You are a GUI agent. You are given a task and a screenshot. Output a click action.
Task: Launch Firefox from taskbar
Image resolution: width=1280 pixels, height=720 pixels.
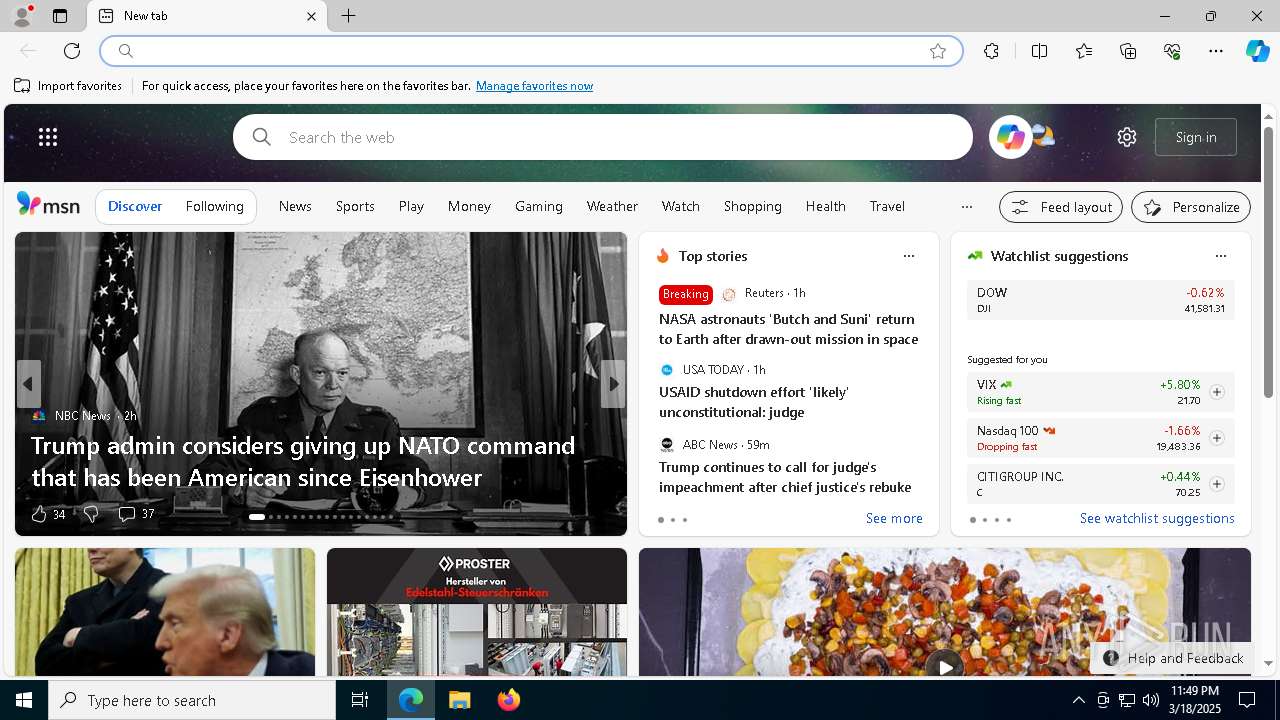click(x=509, y=700)
